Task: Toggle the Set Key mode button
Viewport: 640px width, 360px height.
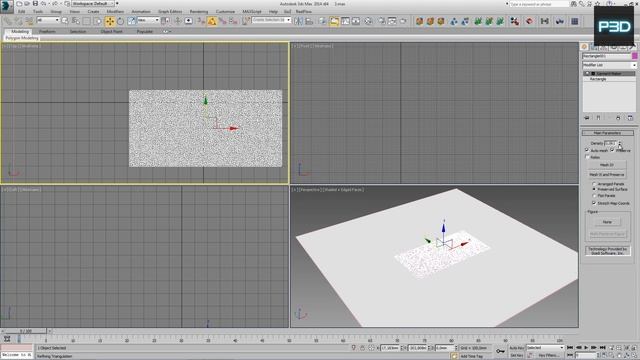Action: pyautogui.click(x=516, y=356)
